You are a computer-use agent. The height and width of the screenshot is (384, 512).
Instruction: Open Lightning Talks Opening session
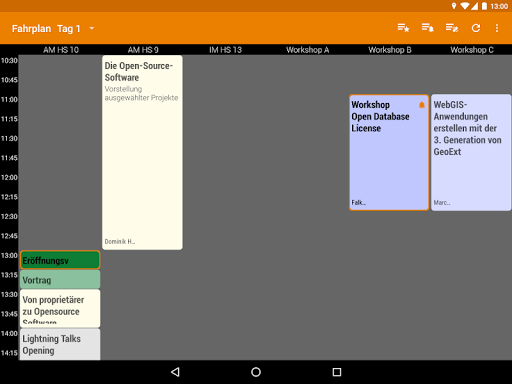point(60,344)
